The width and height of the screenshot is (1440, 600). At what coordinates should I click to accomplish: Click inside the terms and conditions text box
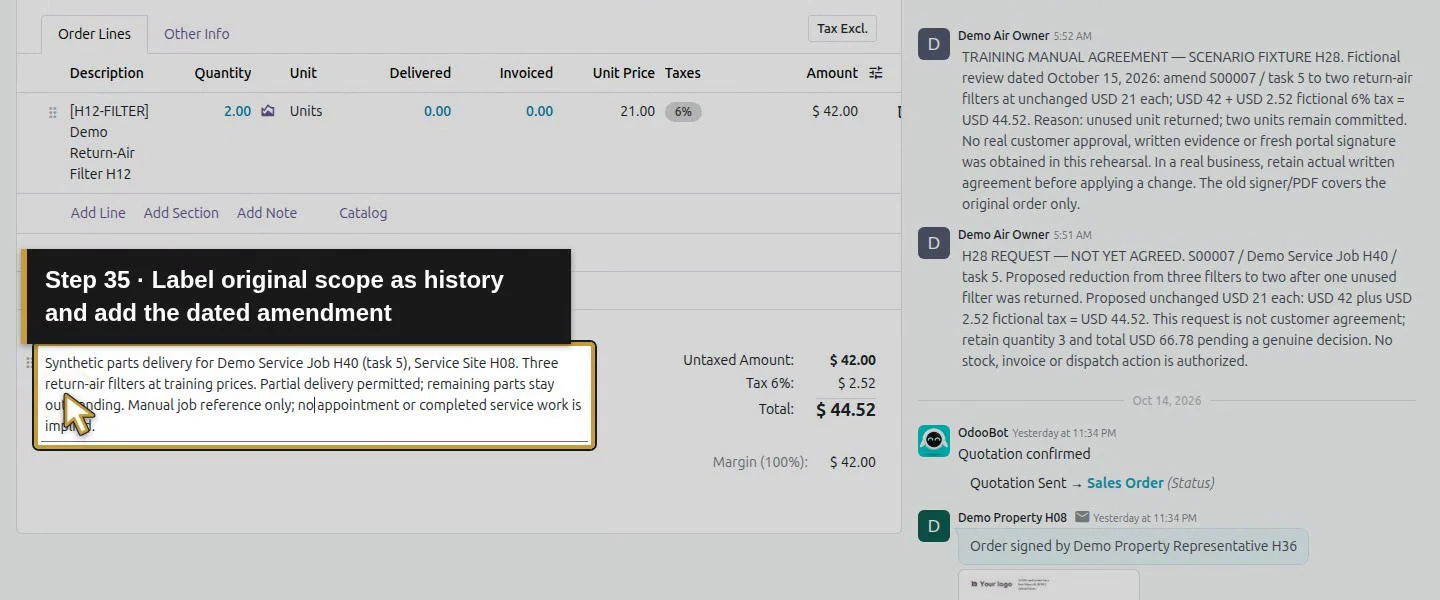click(315, 395)
